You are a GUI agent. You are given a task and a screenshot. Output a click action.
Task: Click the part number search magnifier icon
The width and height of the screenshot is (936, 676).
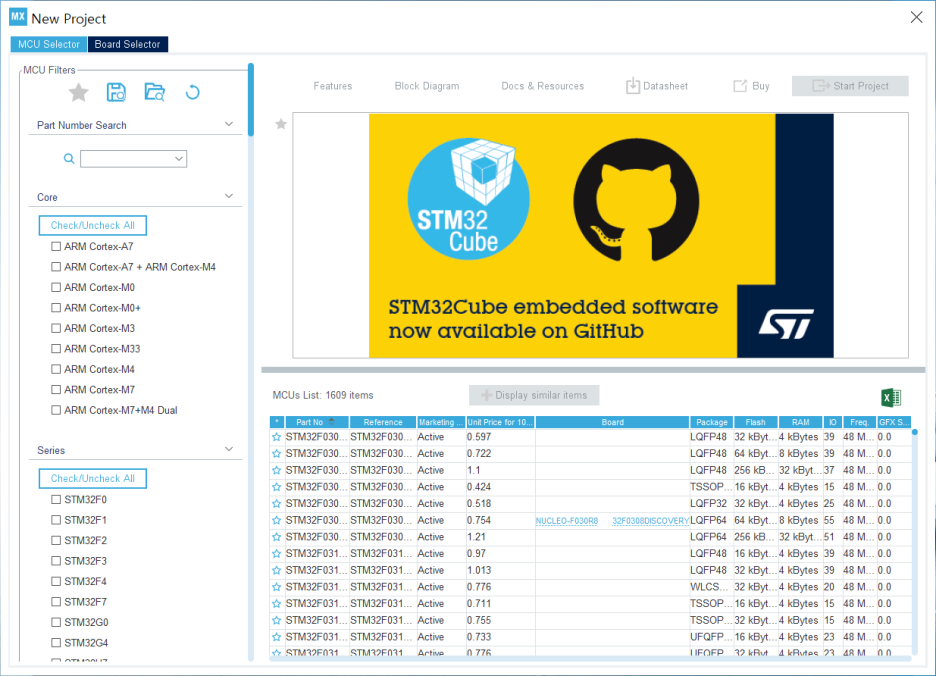[x=69, y=158]
